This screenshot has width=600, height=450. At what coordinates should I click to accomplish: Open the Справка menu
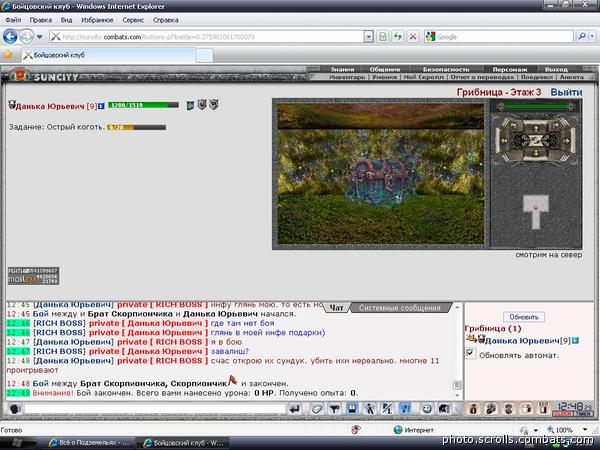tap(166, 20)
